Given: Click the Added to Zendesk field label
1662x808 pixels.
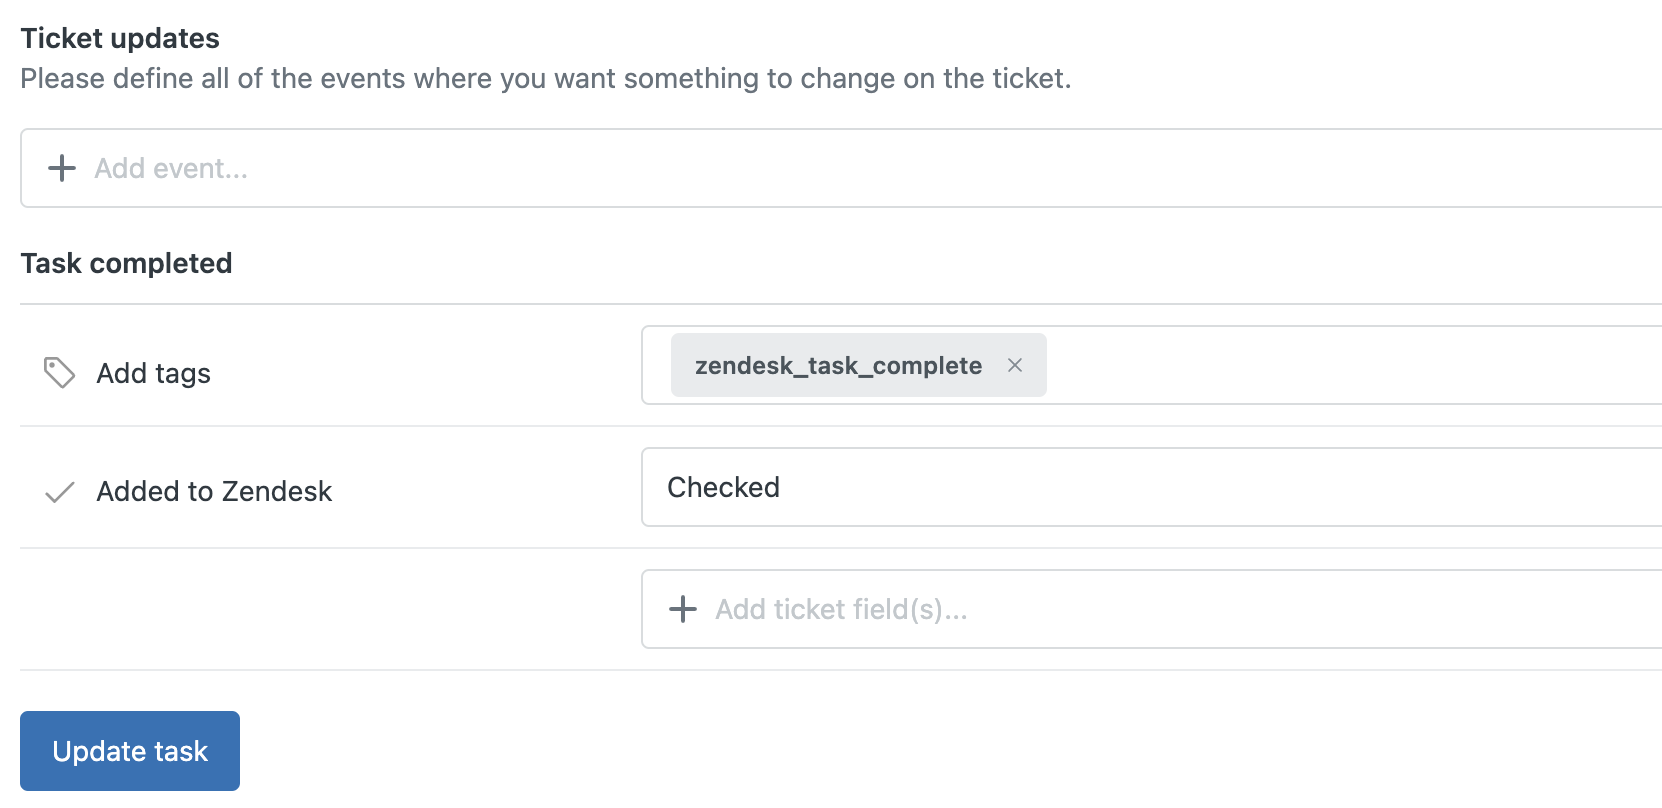Looking at the screenshot, I should 214,491.
